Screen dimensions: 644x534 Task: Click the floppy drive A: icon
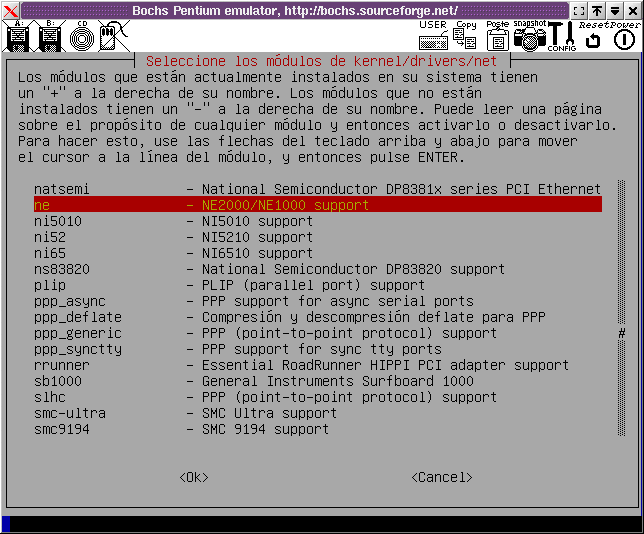[x=17, y=38]
